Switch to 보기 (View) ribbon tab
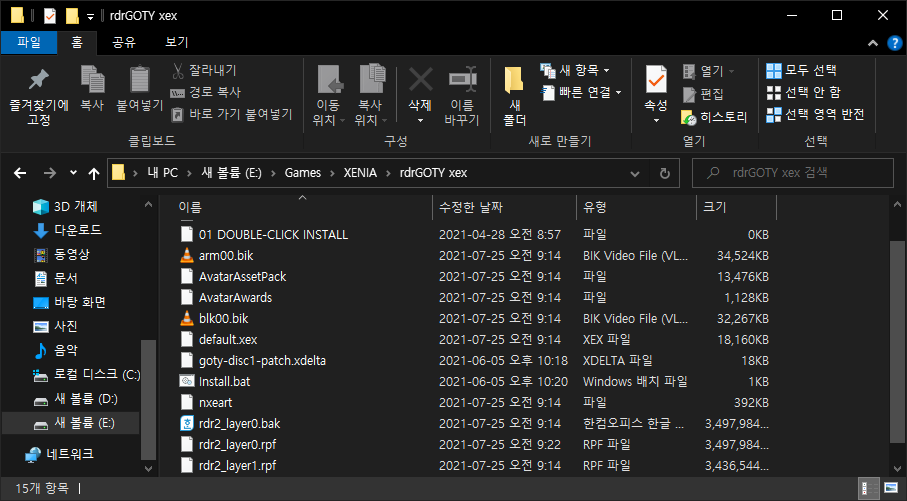 [x=176, y=42]
